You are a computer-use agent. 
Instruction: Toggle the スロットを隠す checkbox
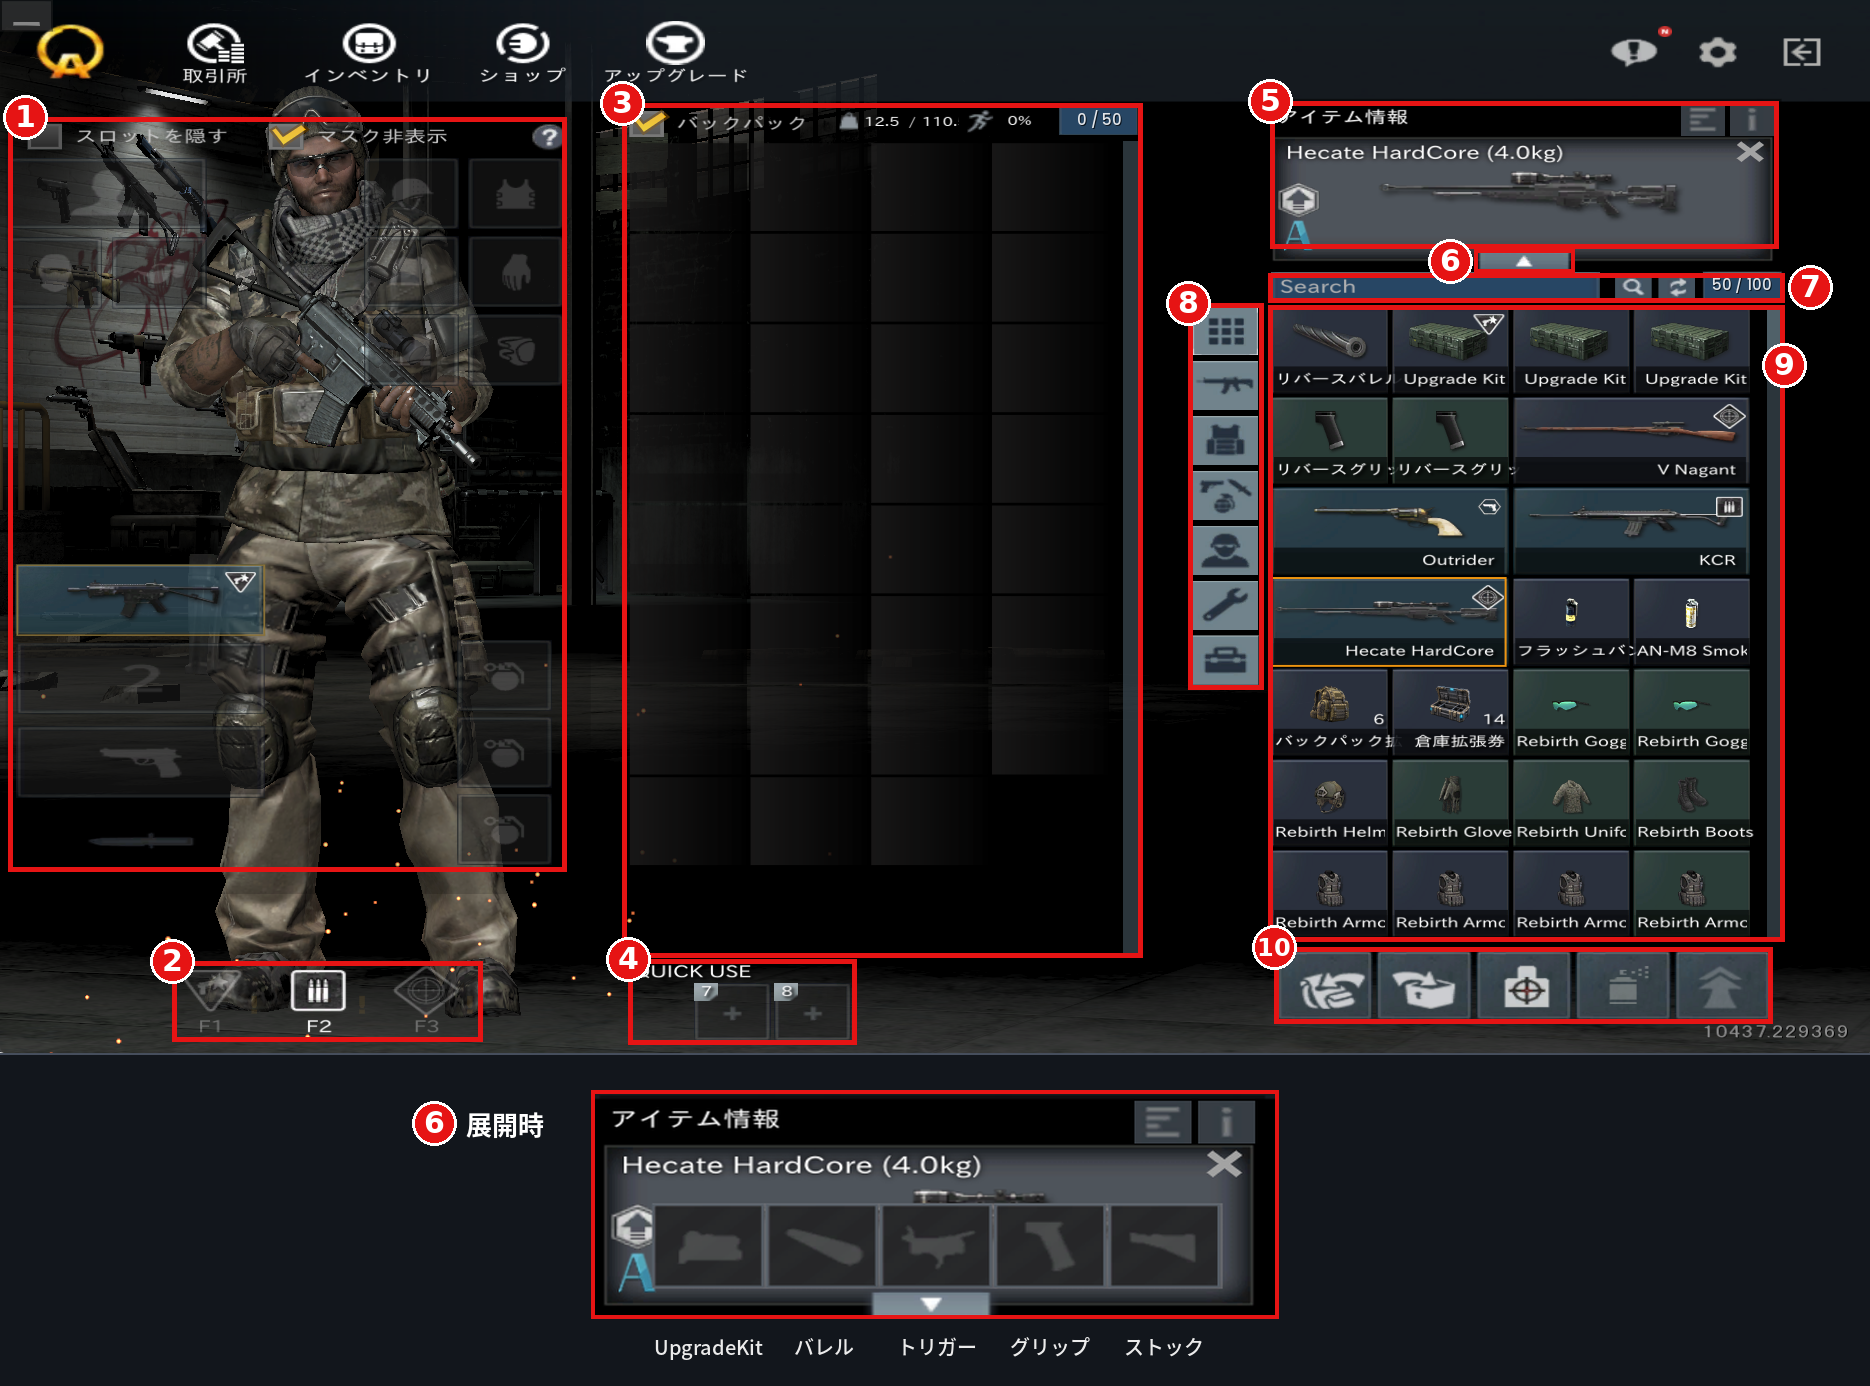tap(46, 136)
